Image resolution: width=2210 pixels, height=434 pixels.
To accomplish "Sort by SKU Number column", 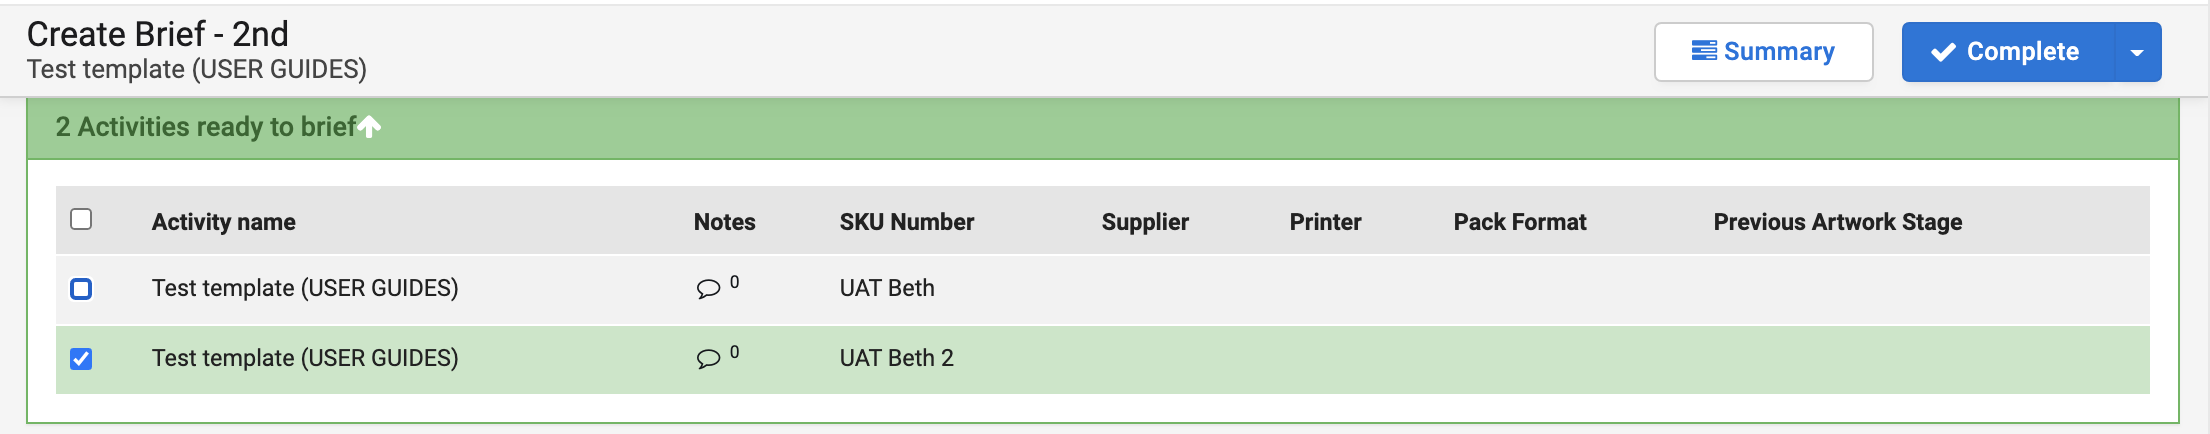I will pyautogui.click(x=906, y=222).
